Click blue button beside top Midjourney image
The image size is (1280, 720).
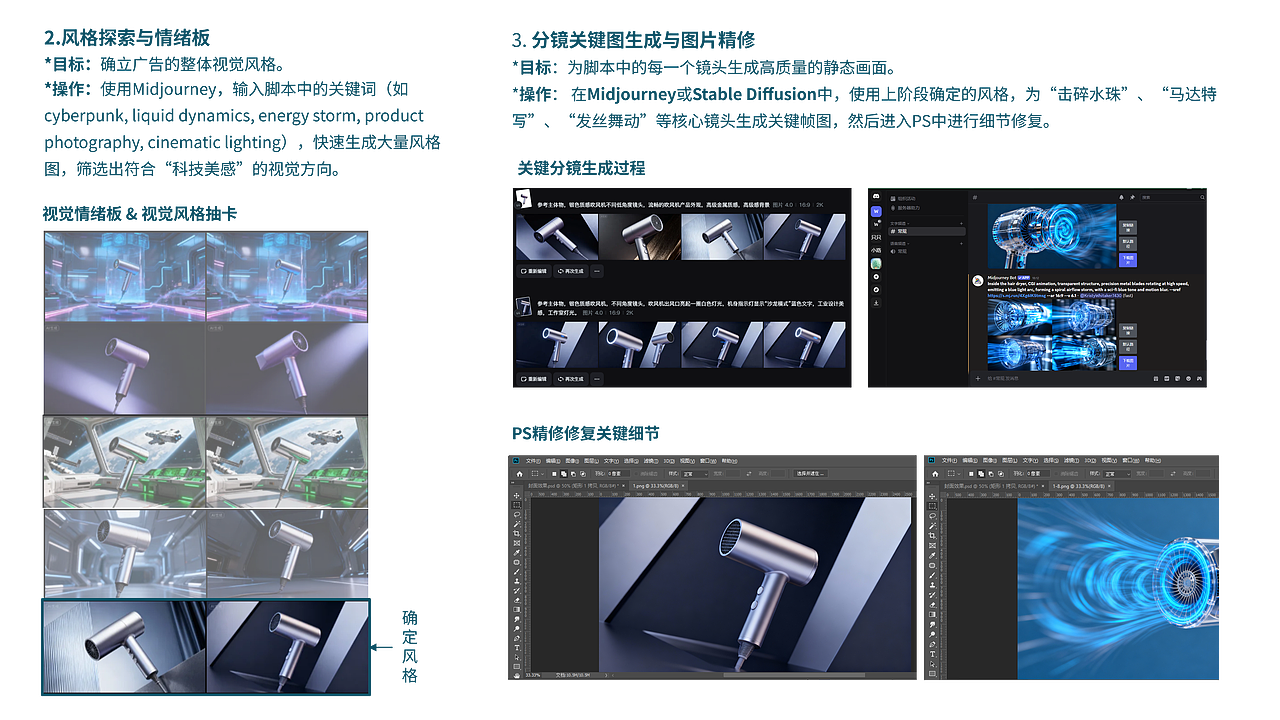1128,260
